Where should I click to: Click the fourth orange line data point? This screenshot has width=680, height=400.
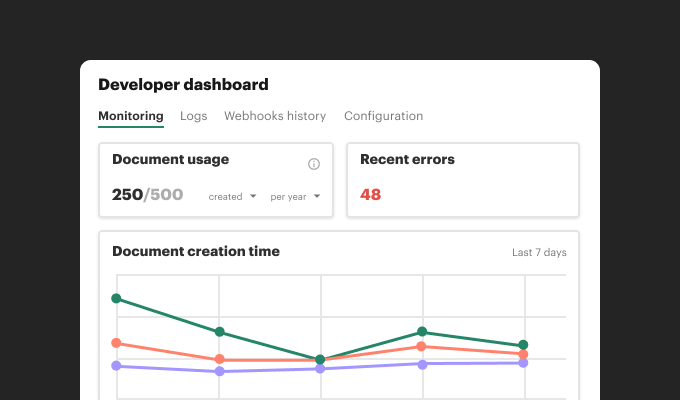pos(422,347)
